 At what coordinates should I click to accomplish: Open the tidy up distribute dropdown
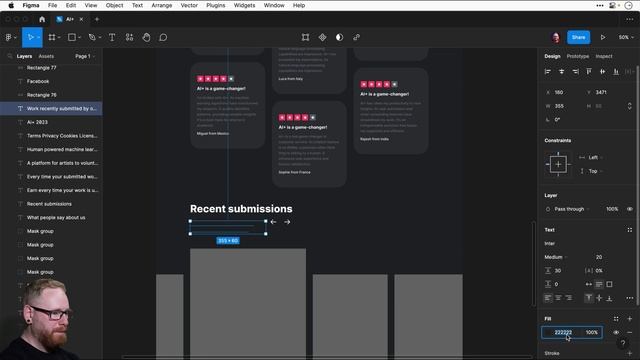629,72
